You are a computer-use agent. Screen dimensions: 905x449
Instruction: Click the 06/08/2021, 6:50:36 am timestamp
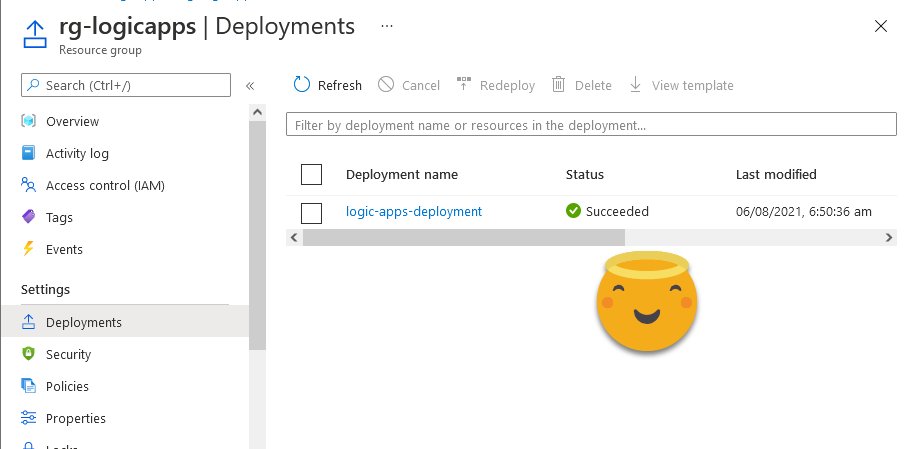(x=803, y=212)
